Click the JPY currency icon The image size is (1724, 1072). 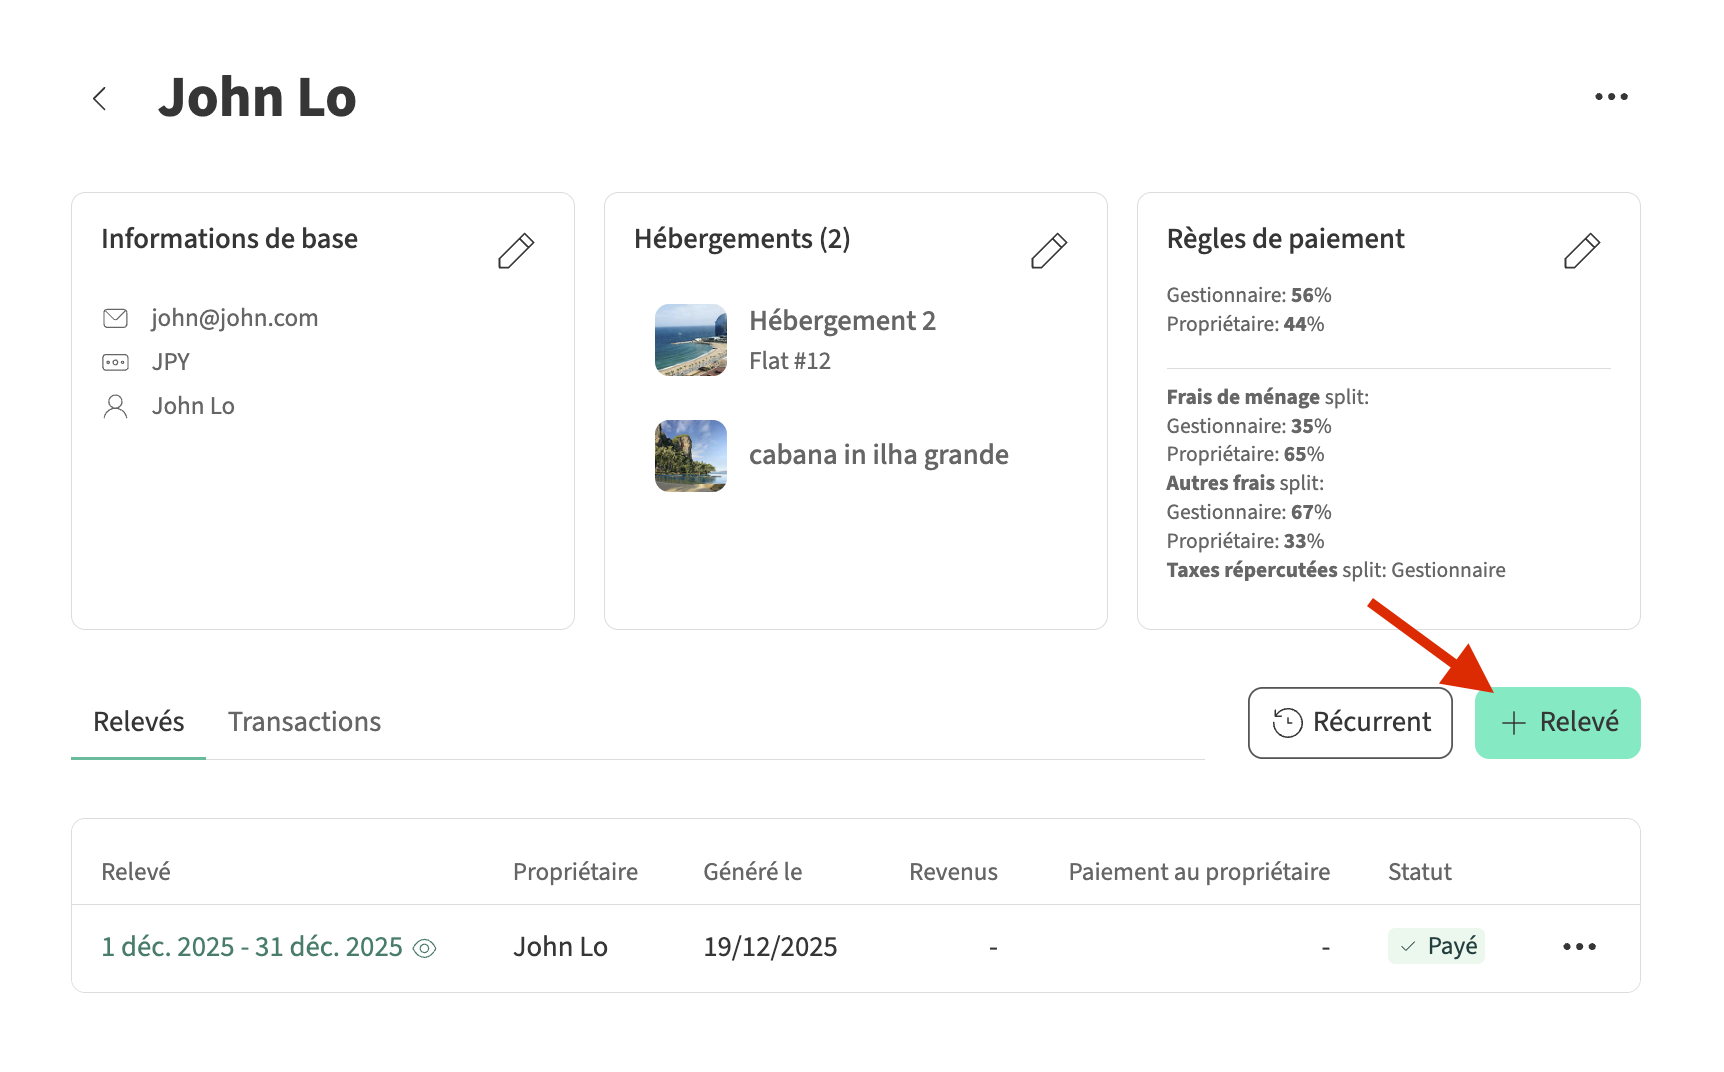pyautogui.click(x=116, y=362)
